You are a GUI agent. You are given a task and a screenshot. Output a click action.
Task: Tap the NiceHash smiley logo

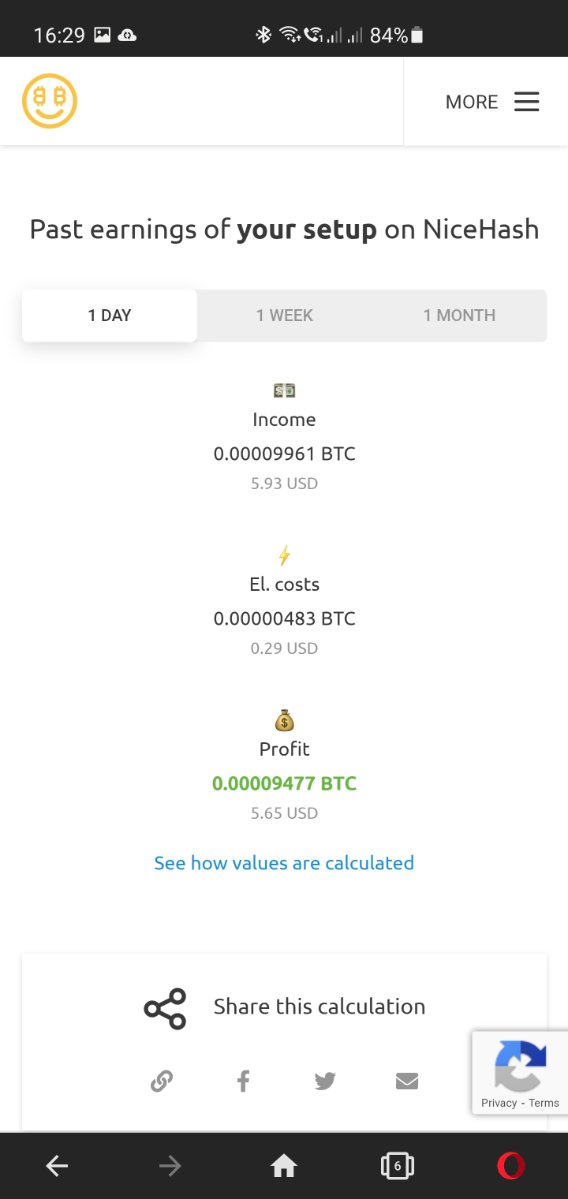tap(50, 101)
